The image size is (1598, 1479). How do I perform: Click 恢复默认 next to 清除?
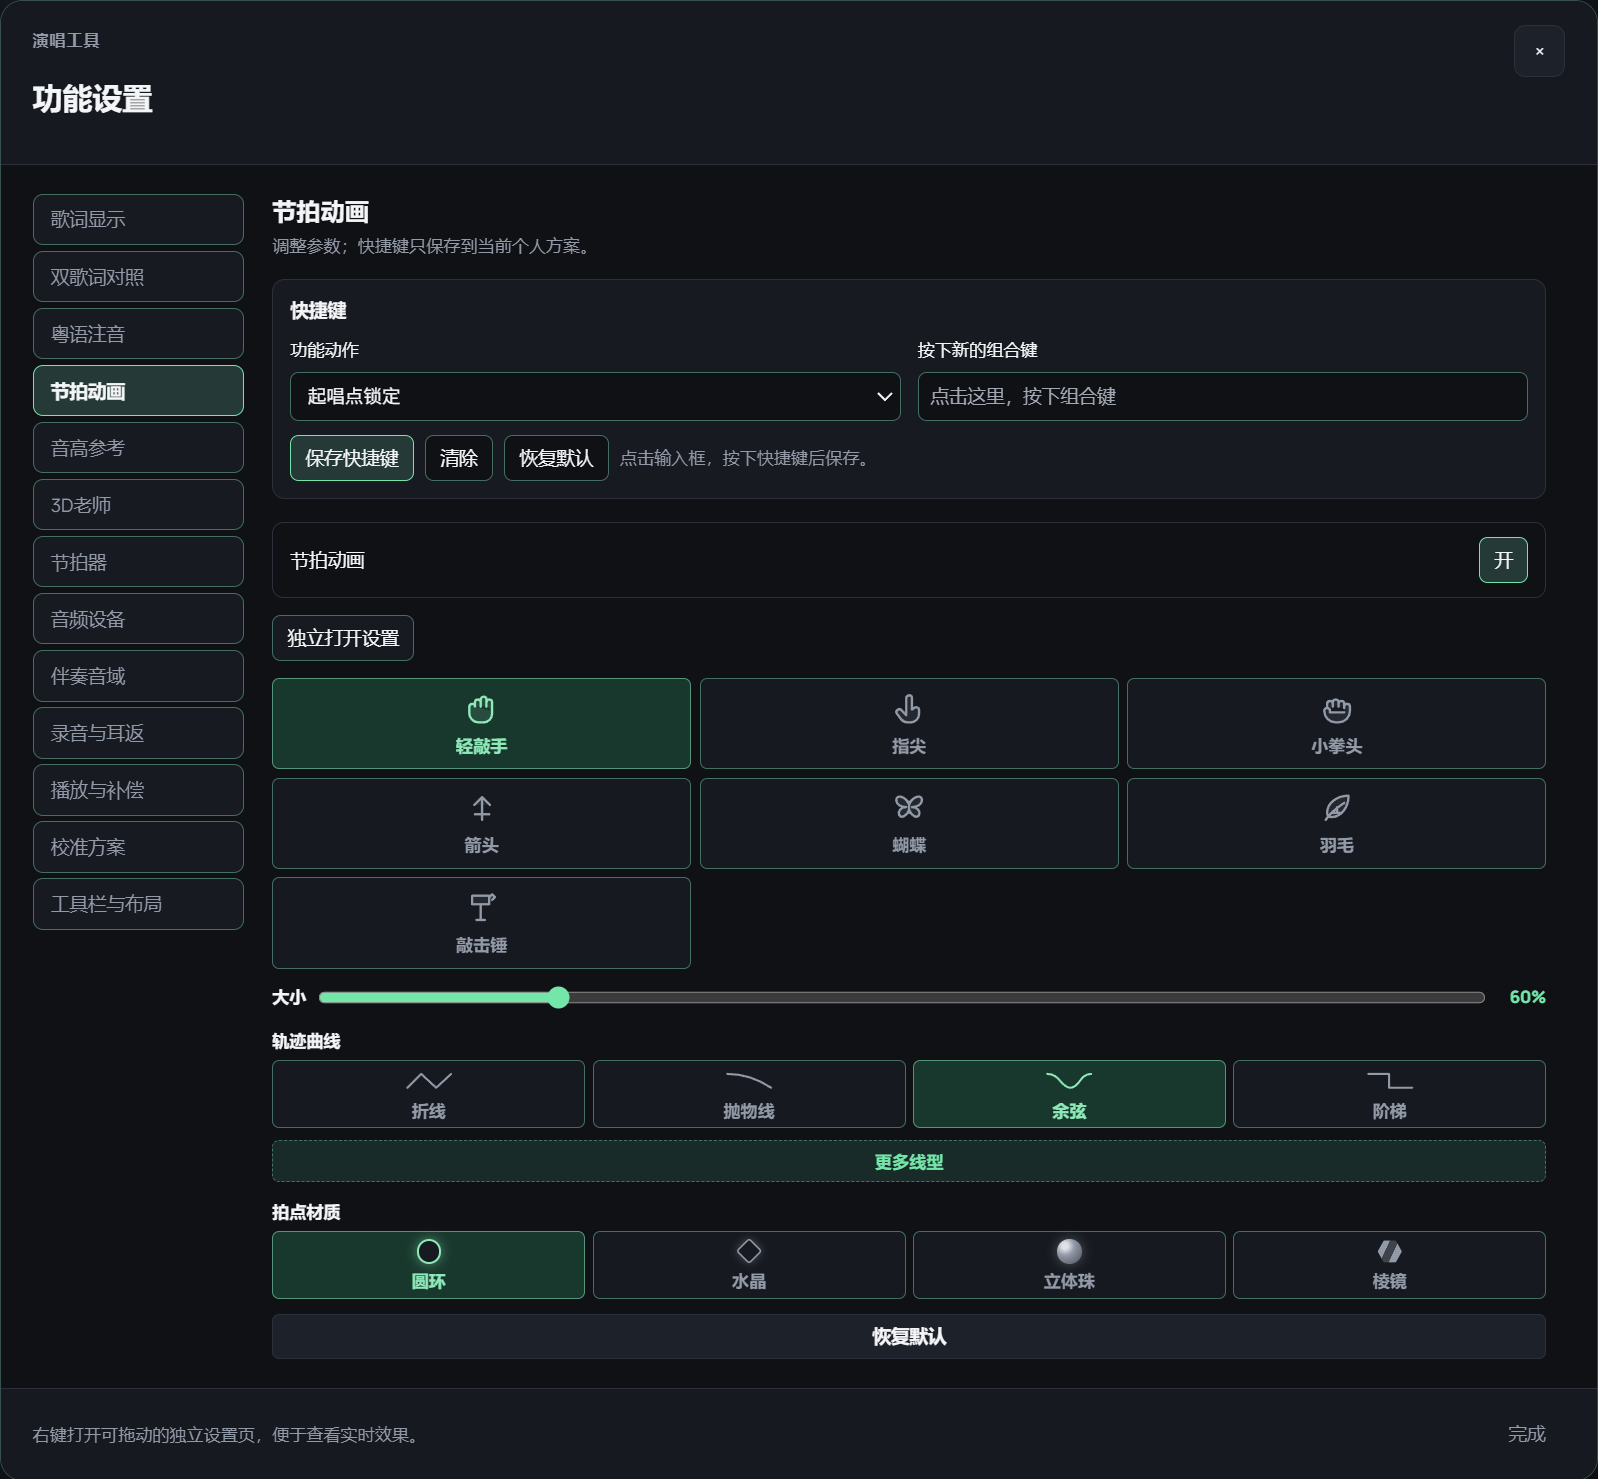coord(556,458)
